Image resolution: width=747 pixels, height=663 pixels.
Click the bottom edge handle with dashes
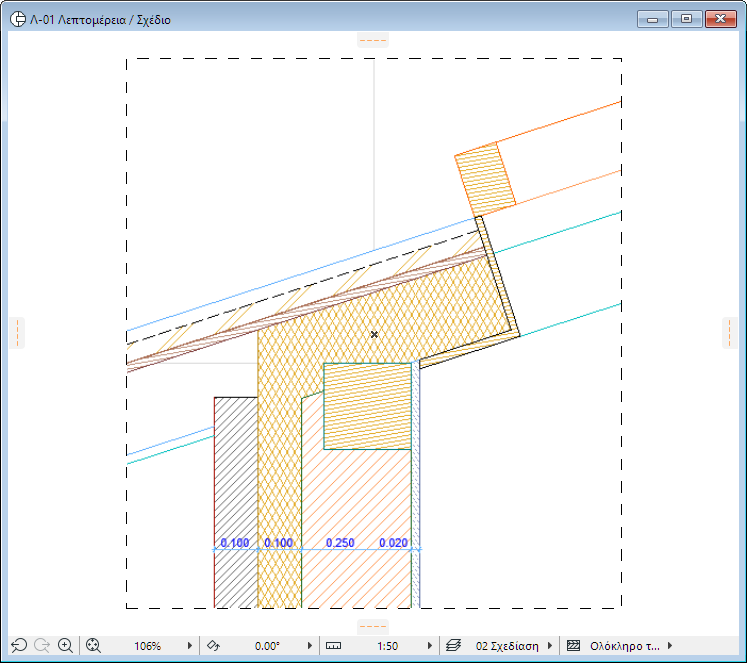(373, 627)
